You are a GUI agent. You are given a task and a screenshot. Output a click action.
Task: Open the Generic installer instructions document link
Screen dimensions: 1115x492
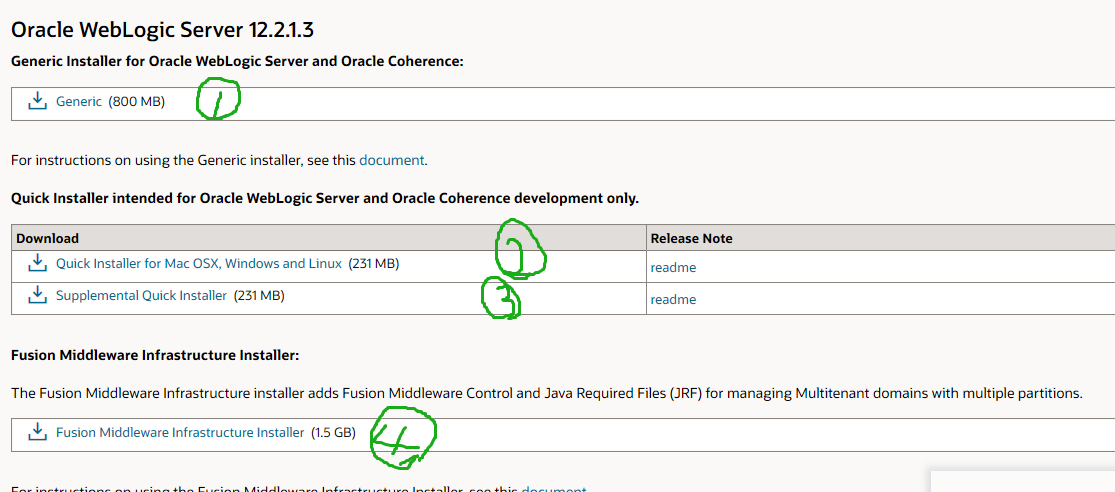(x=392, y=160)
